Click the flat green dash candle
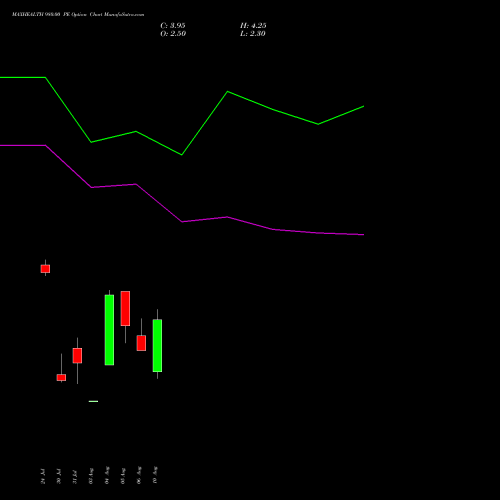The width and height of the screenshot is (500, 500). point(93,401)
